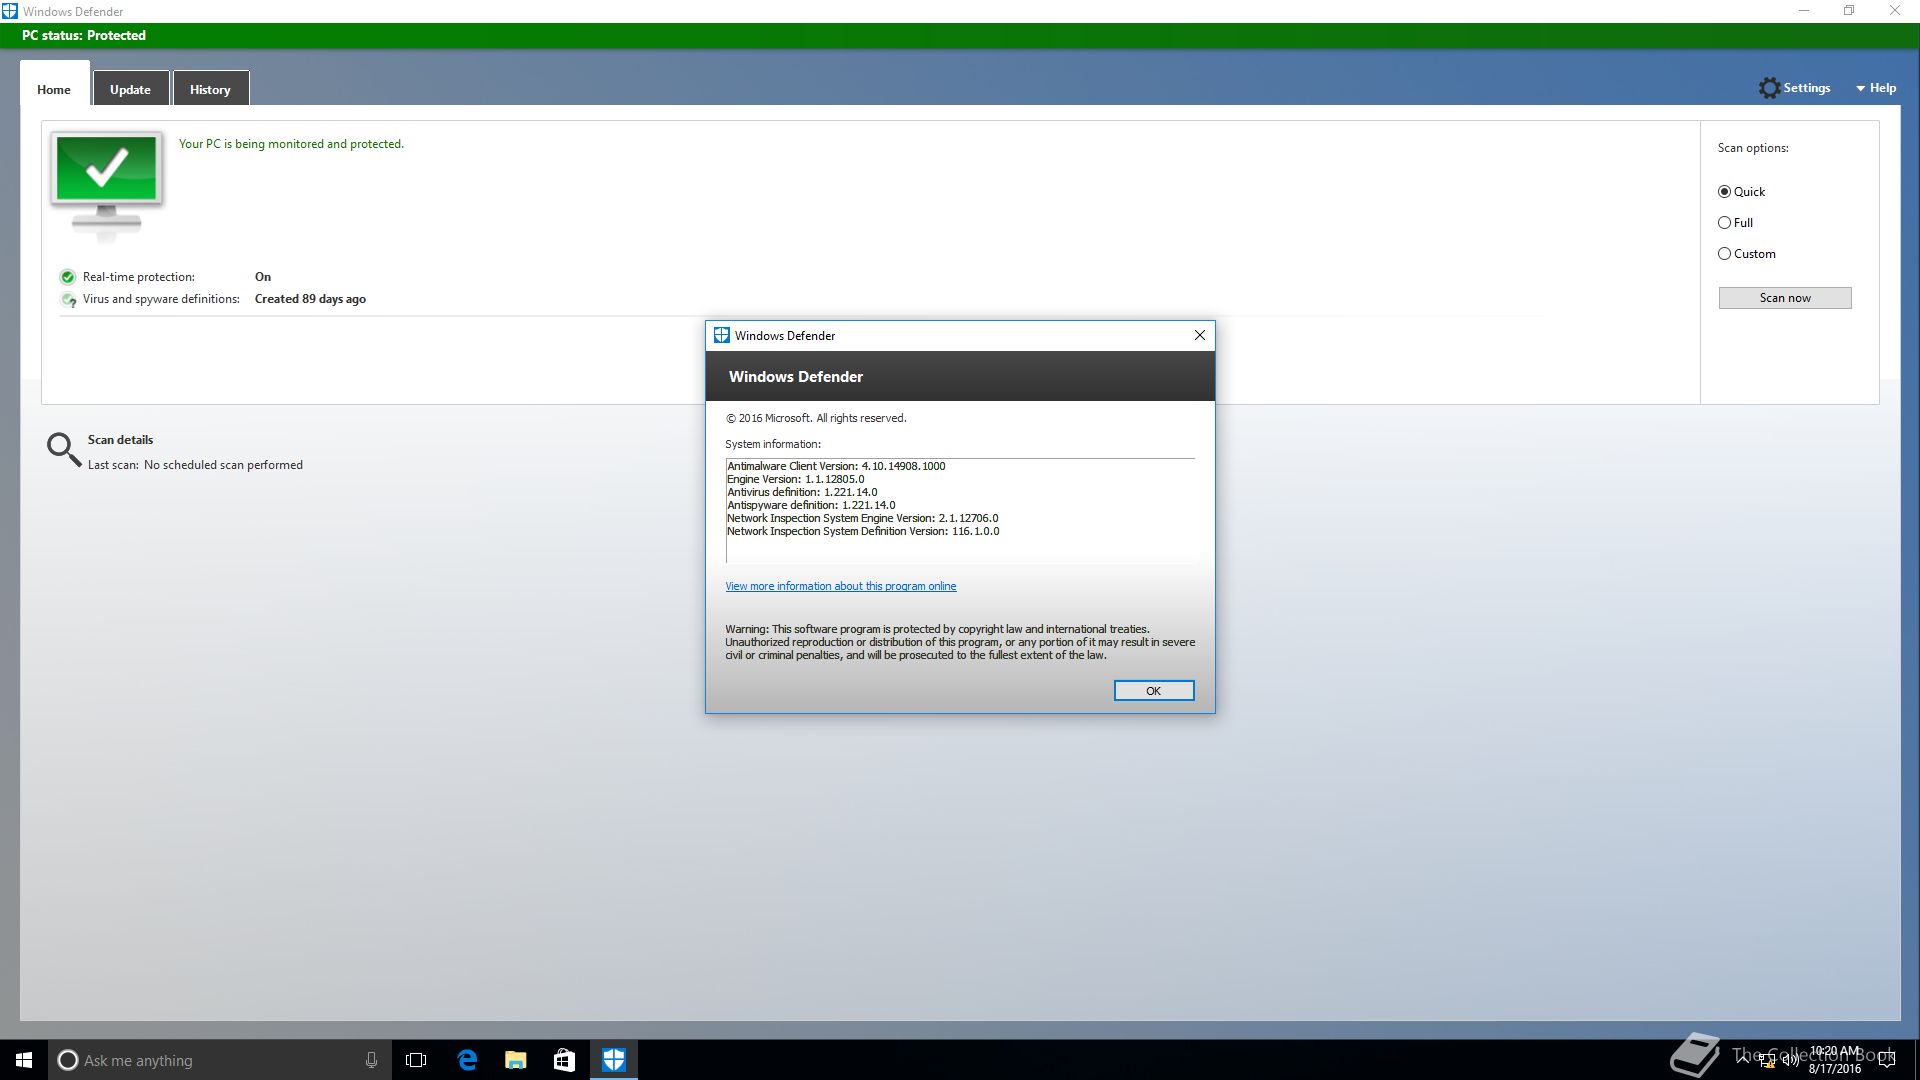The width and height of the screenshot is (1920, 1080).
Task: Switch to the History tab
Action: coord(210,89)
